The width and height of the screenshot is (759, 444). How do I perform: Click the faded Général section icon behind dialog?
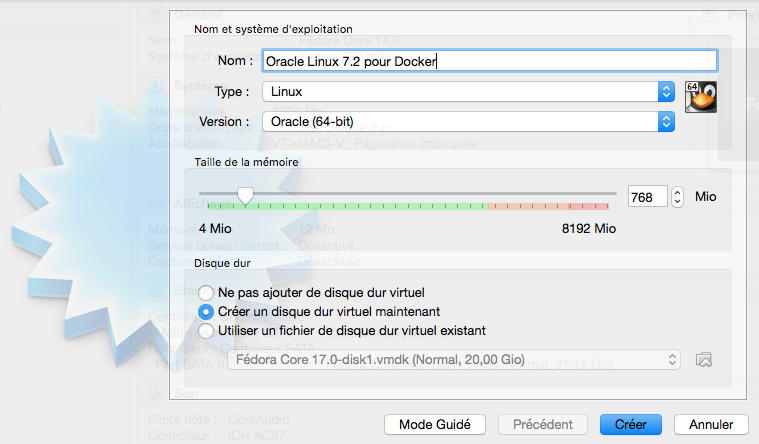coord(155,13)
